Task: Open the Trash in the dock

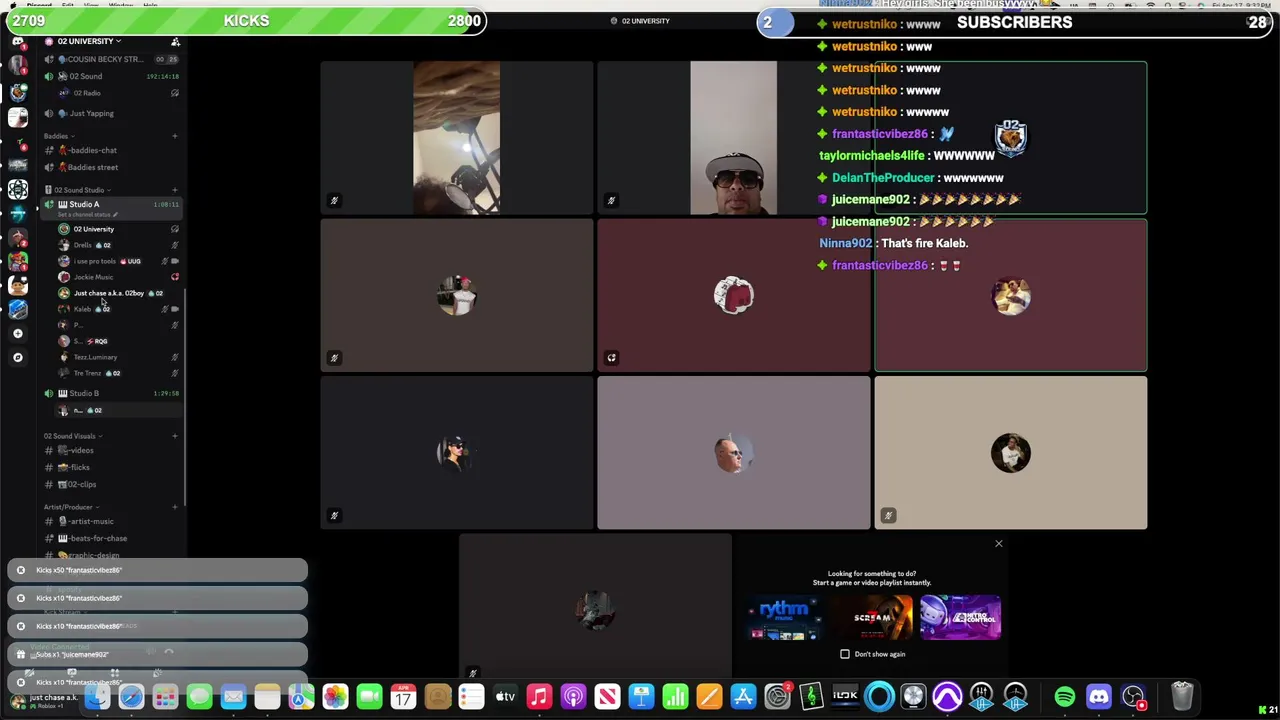Action: point(1181,697)
